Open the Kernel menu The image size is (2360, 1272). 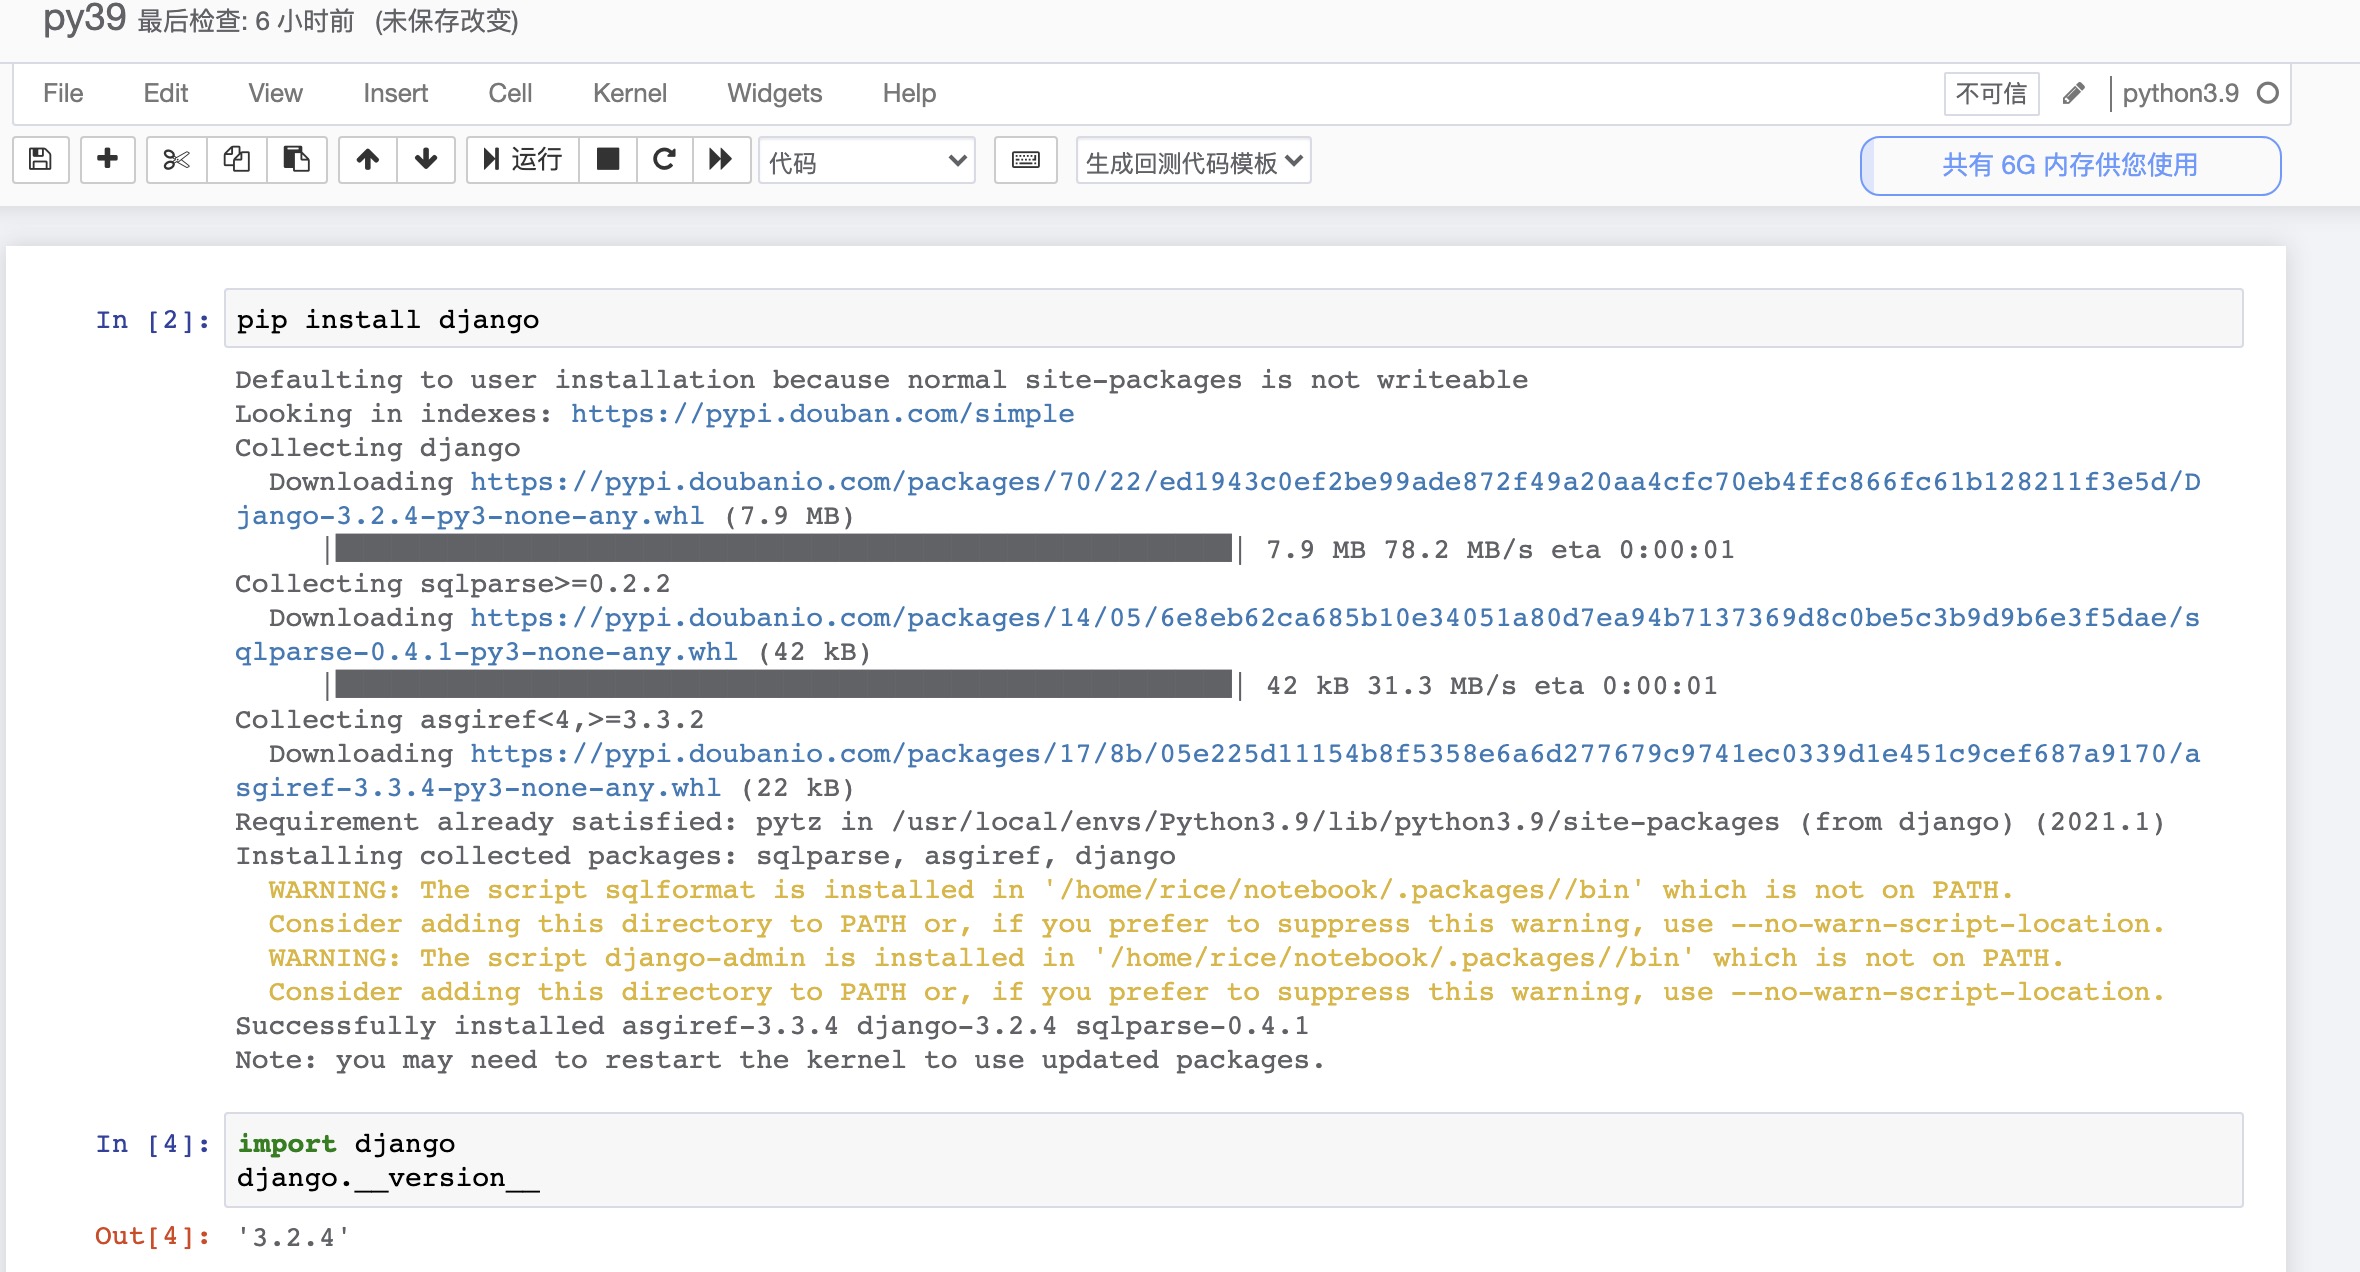630,93
